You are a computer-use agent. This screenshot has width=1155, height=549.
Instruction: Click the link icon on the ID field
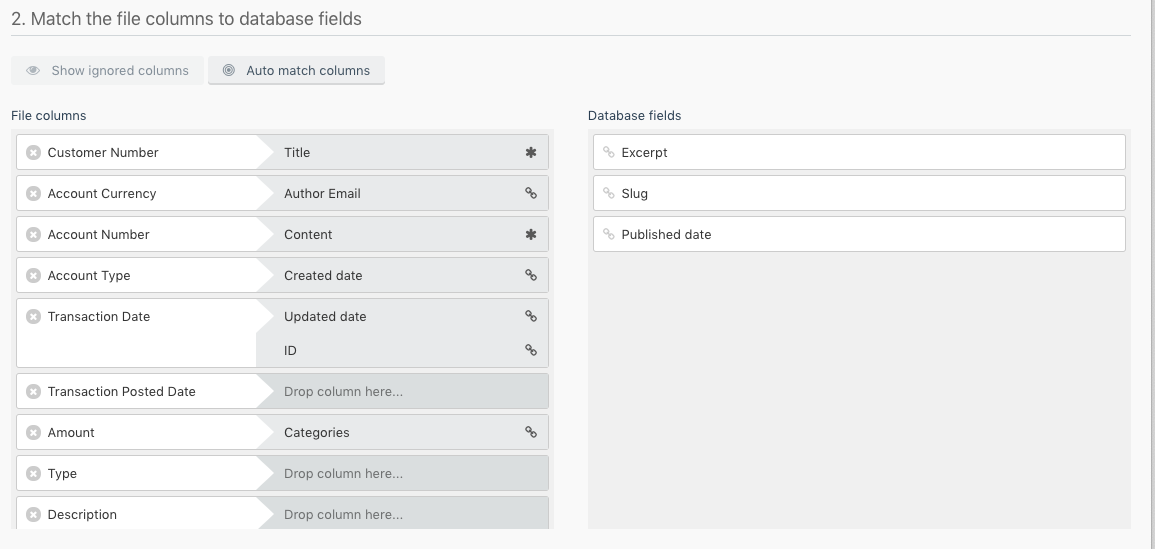pyautogui.click(x=531, y=351)
